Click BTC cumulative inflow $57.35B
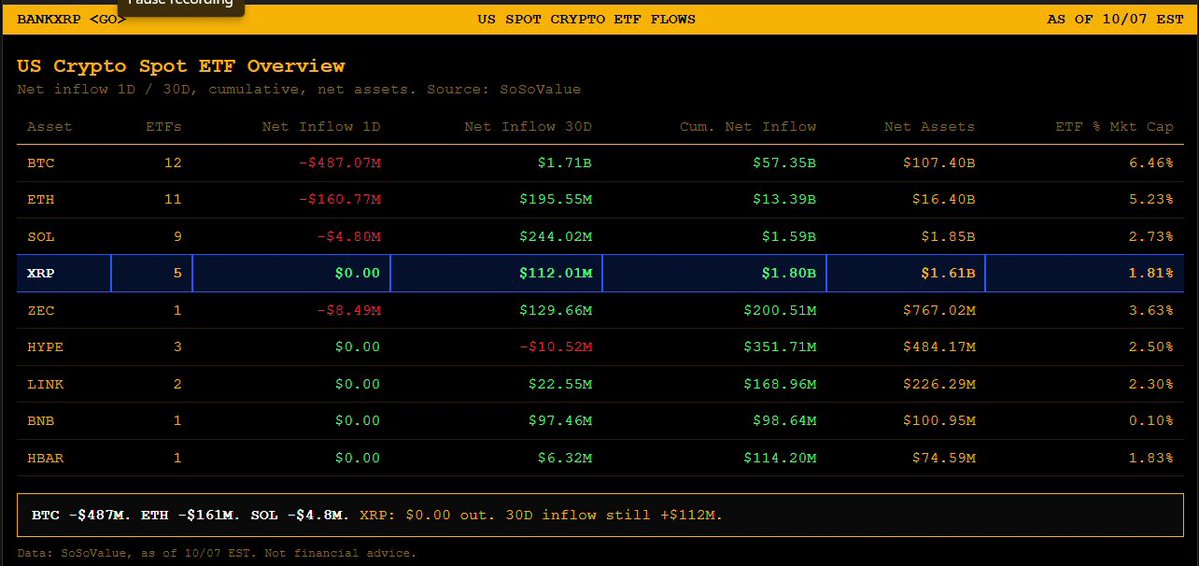The image size is (1199, 566). (x=785, y=163)
